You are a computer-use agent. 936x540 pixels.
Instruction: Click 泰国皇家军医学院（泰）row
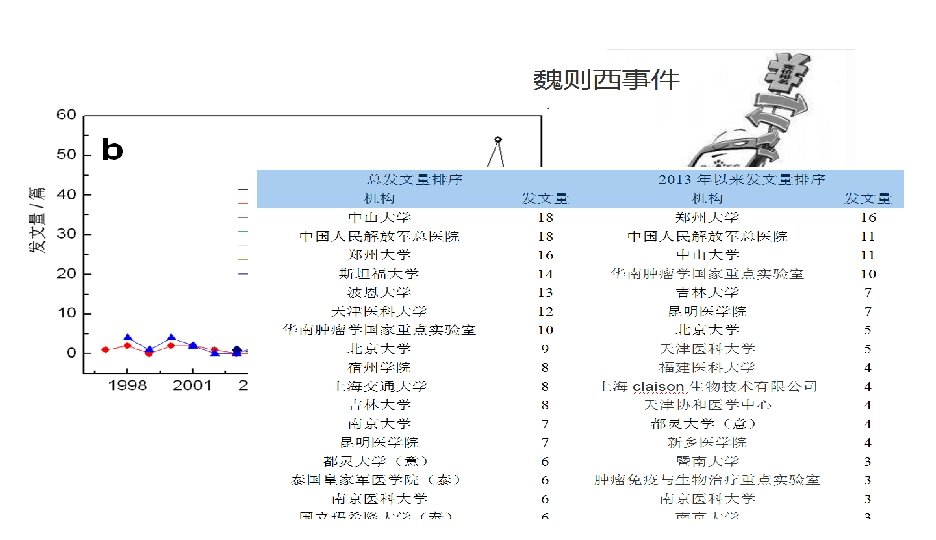tap(375, 480)
